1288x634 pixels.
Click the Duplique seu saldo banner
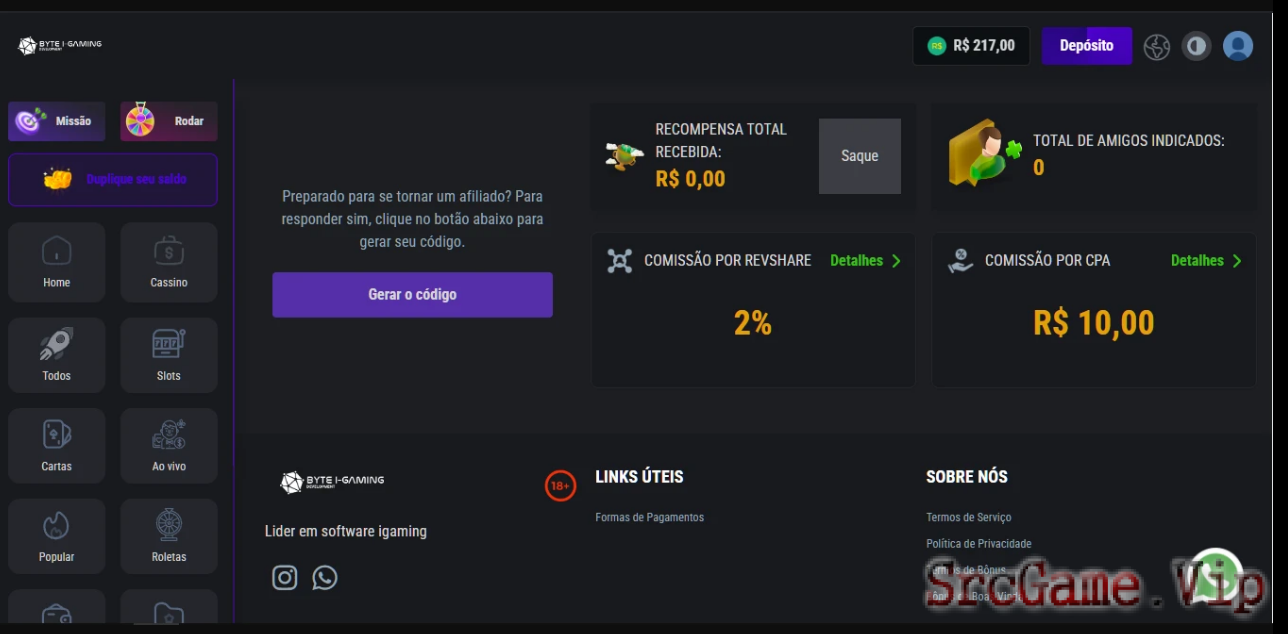coord(113,179)
